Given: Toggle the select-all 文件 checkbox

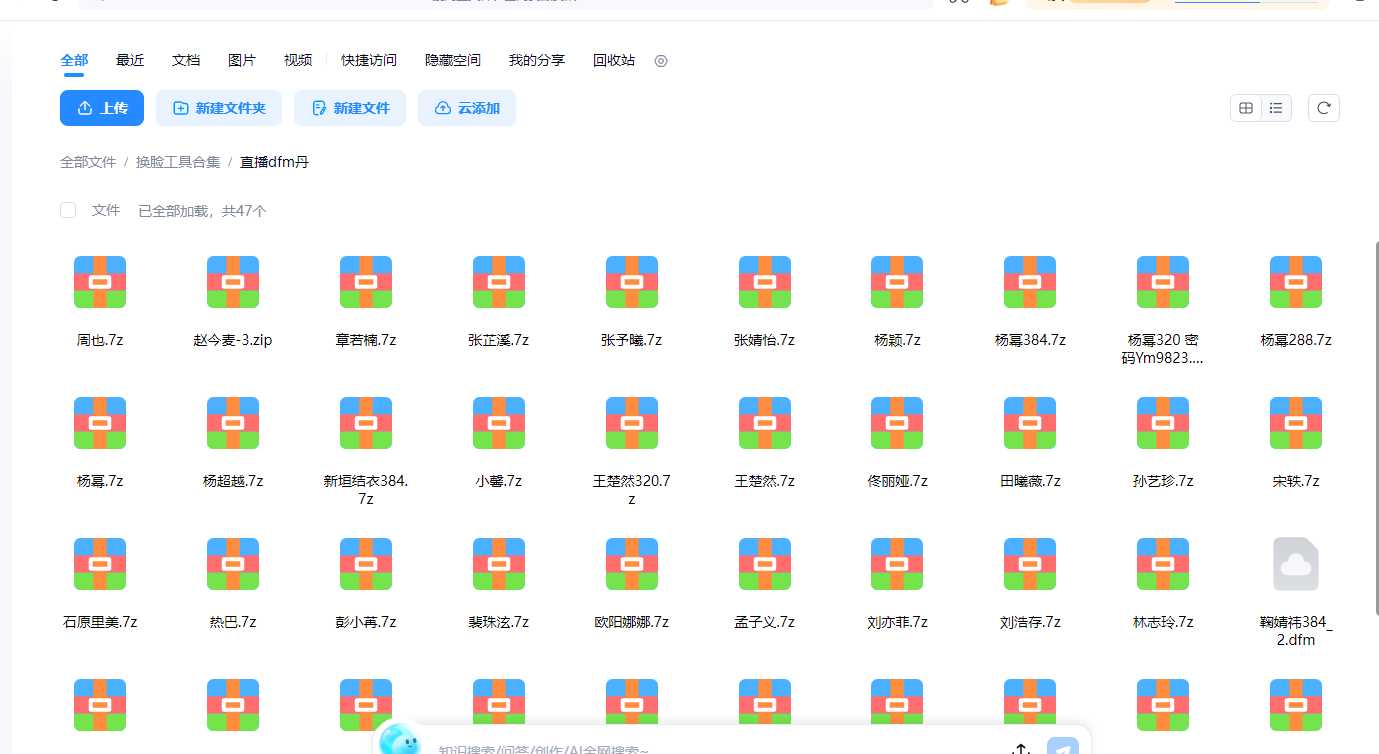Looking at the screenshot, I should [x=68, y=210].
